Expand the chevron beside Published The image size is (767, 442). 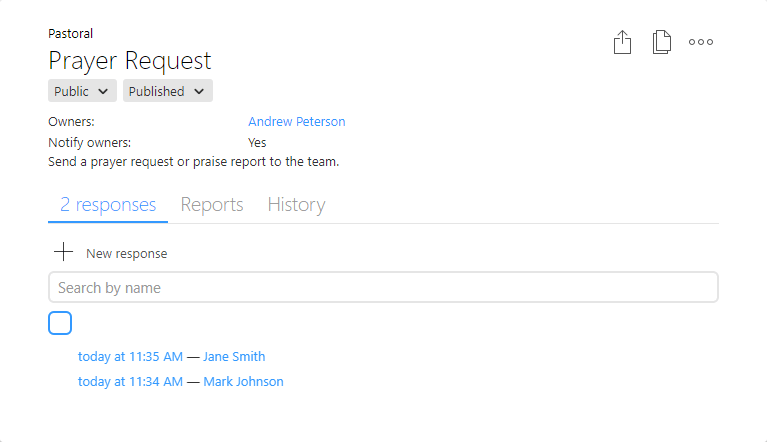(199, 91)
